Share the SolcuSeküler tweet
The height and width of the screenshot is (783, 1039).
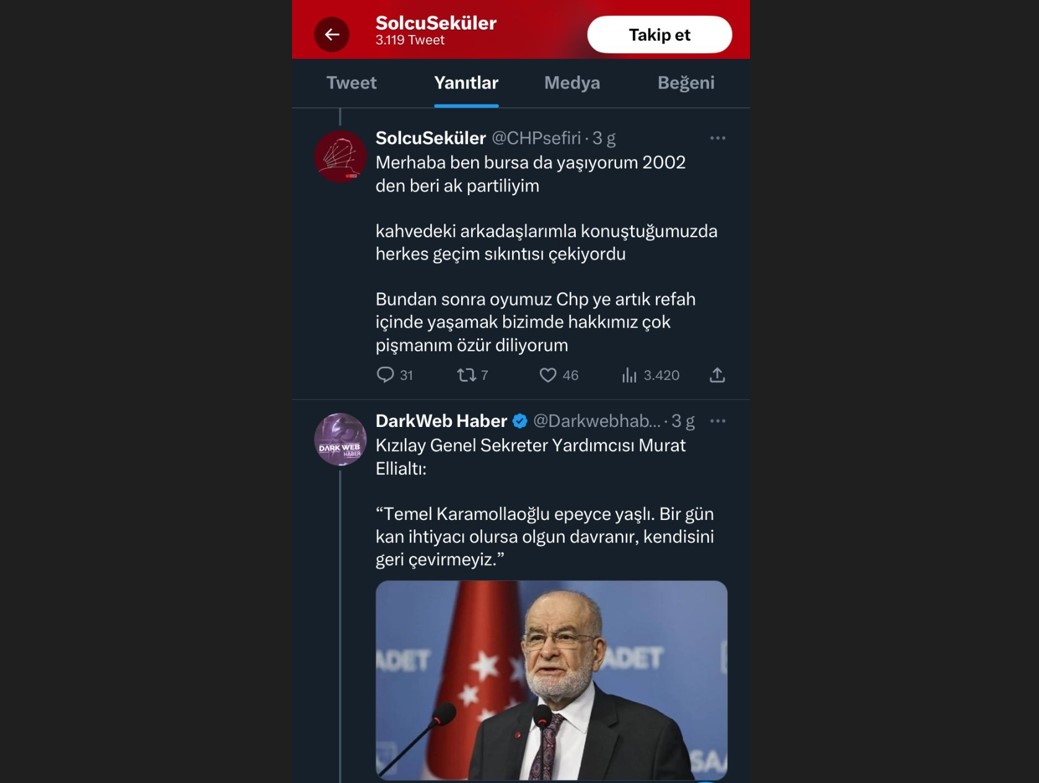(717, 375)
